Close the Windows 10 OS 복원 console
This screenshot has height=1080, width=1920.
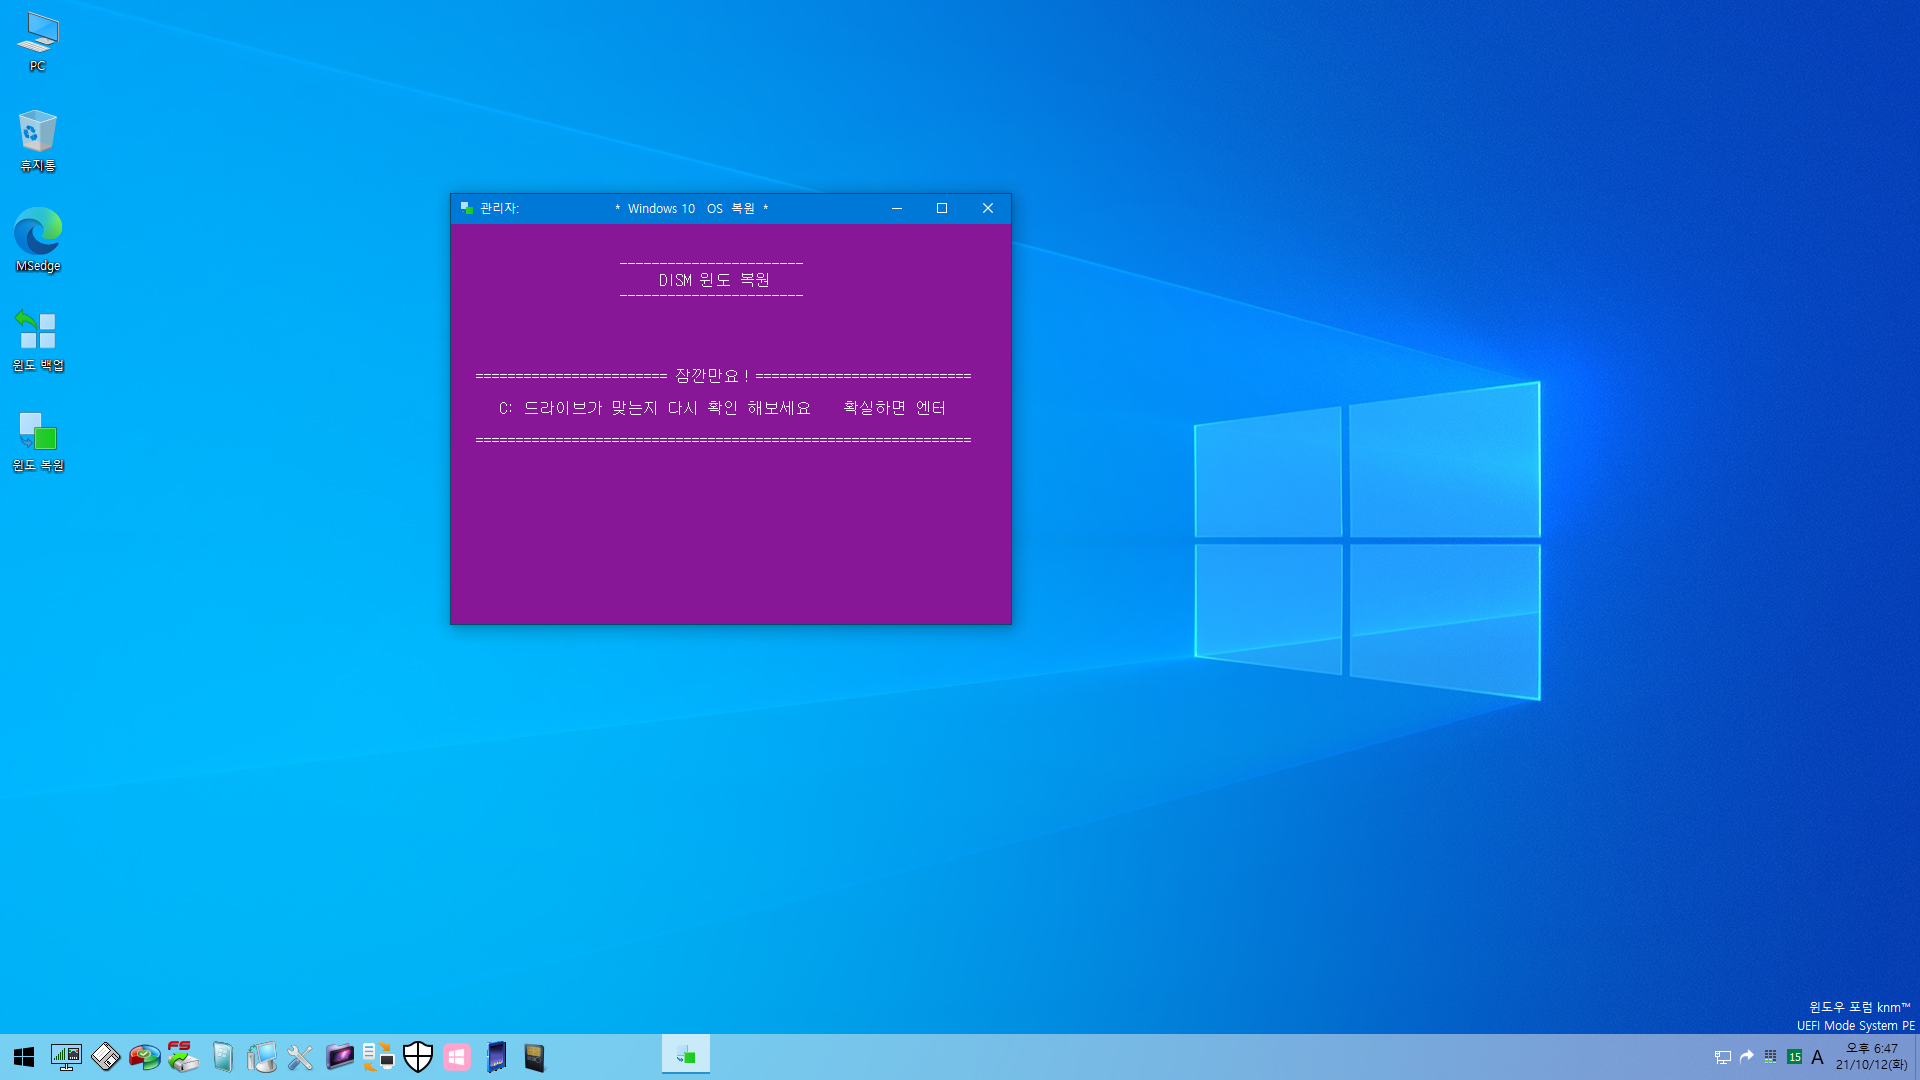(x=988, y=208)
